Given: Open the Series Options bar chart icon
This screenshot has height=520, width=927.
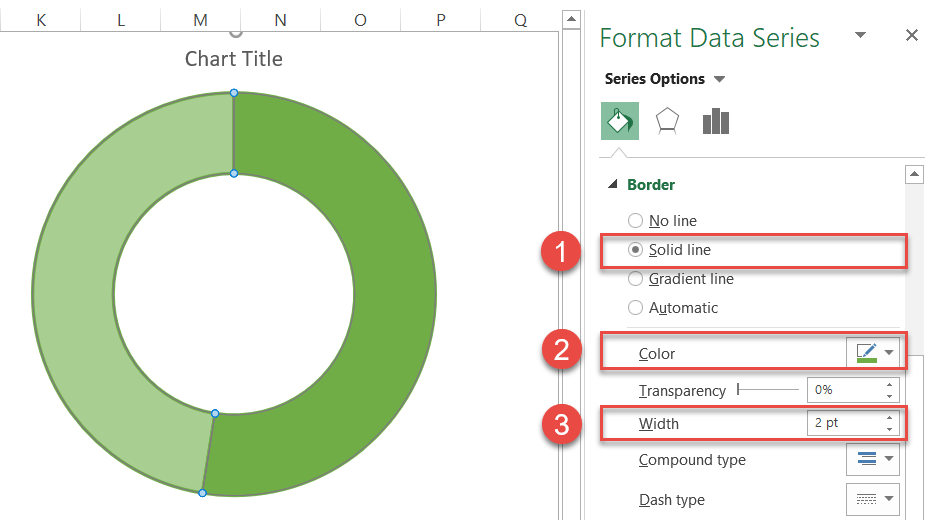Looking at the screenshot, I should [x=715, y=121].
